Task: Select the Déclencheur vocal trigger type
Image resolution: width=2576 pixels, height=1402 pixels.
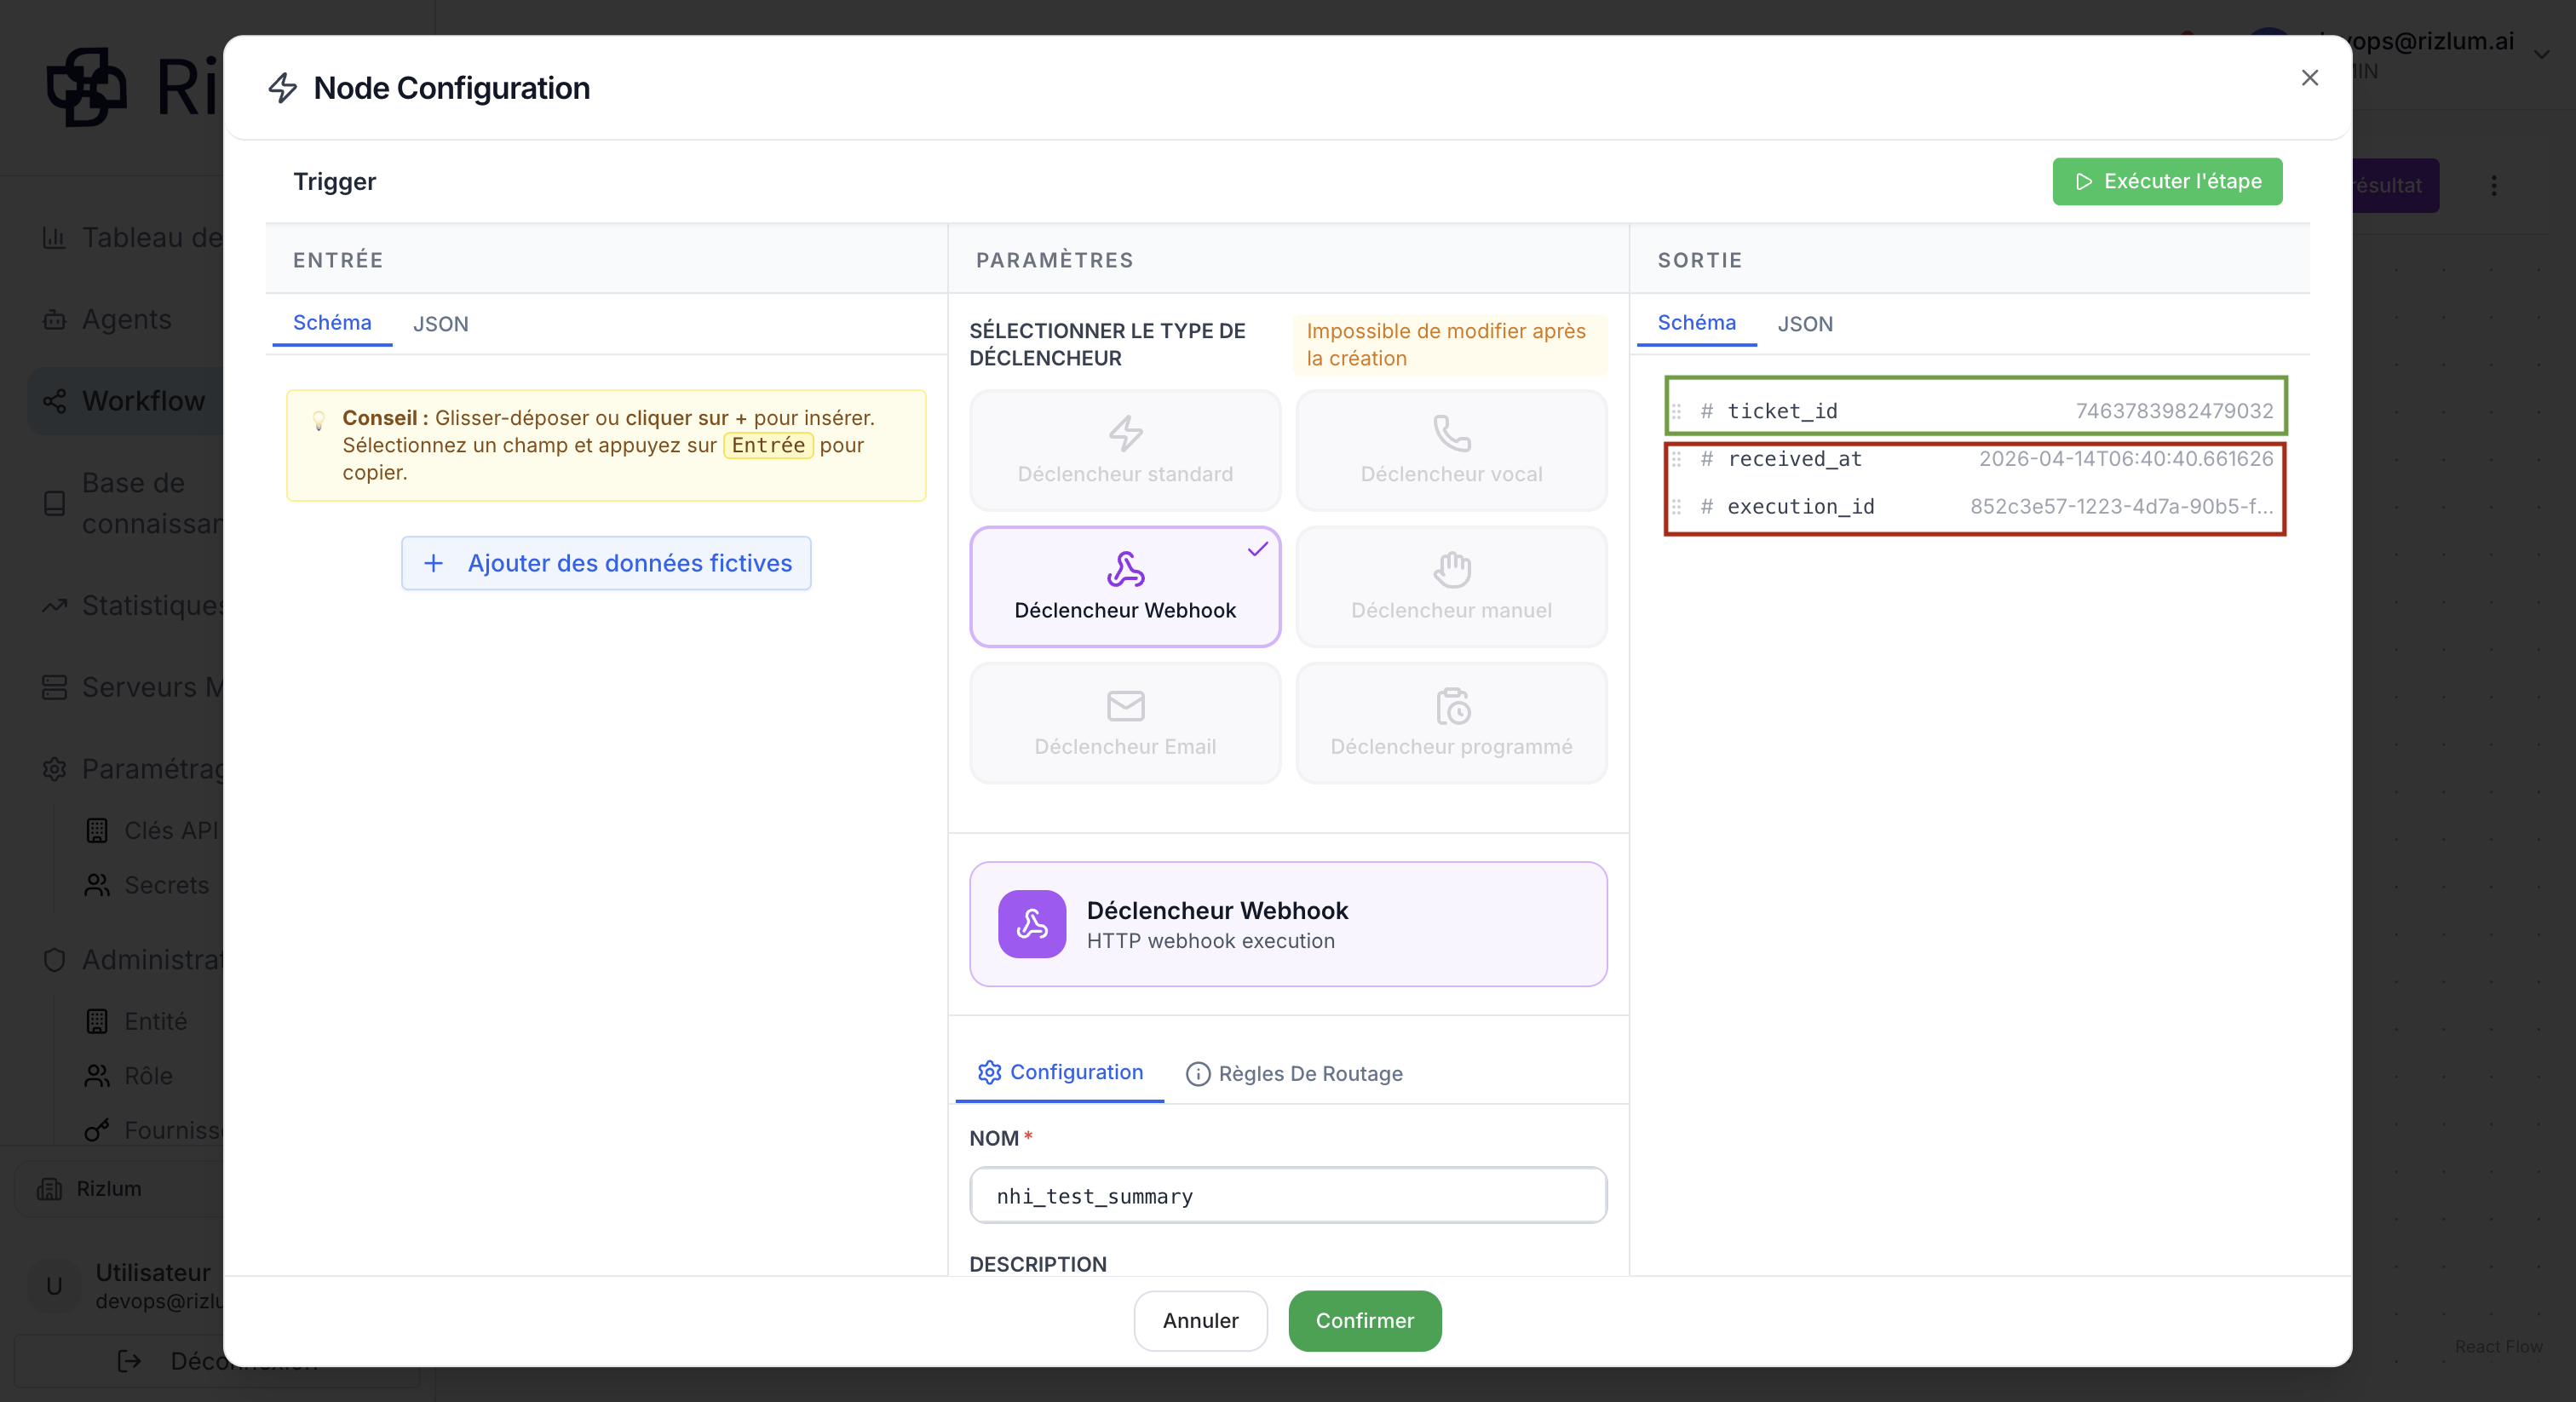Action: pyautogui.click(x=1451, y=450)
